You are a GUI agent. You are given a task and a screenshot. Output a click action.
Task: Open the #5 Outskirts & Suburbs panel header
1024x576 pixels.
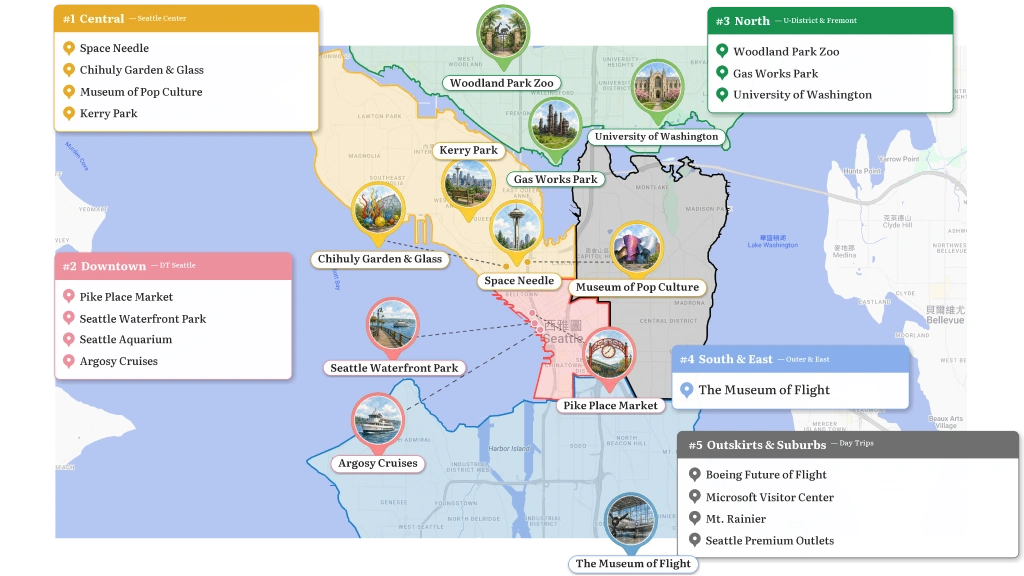click(848, 445)
